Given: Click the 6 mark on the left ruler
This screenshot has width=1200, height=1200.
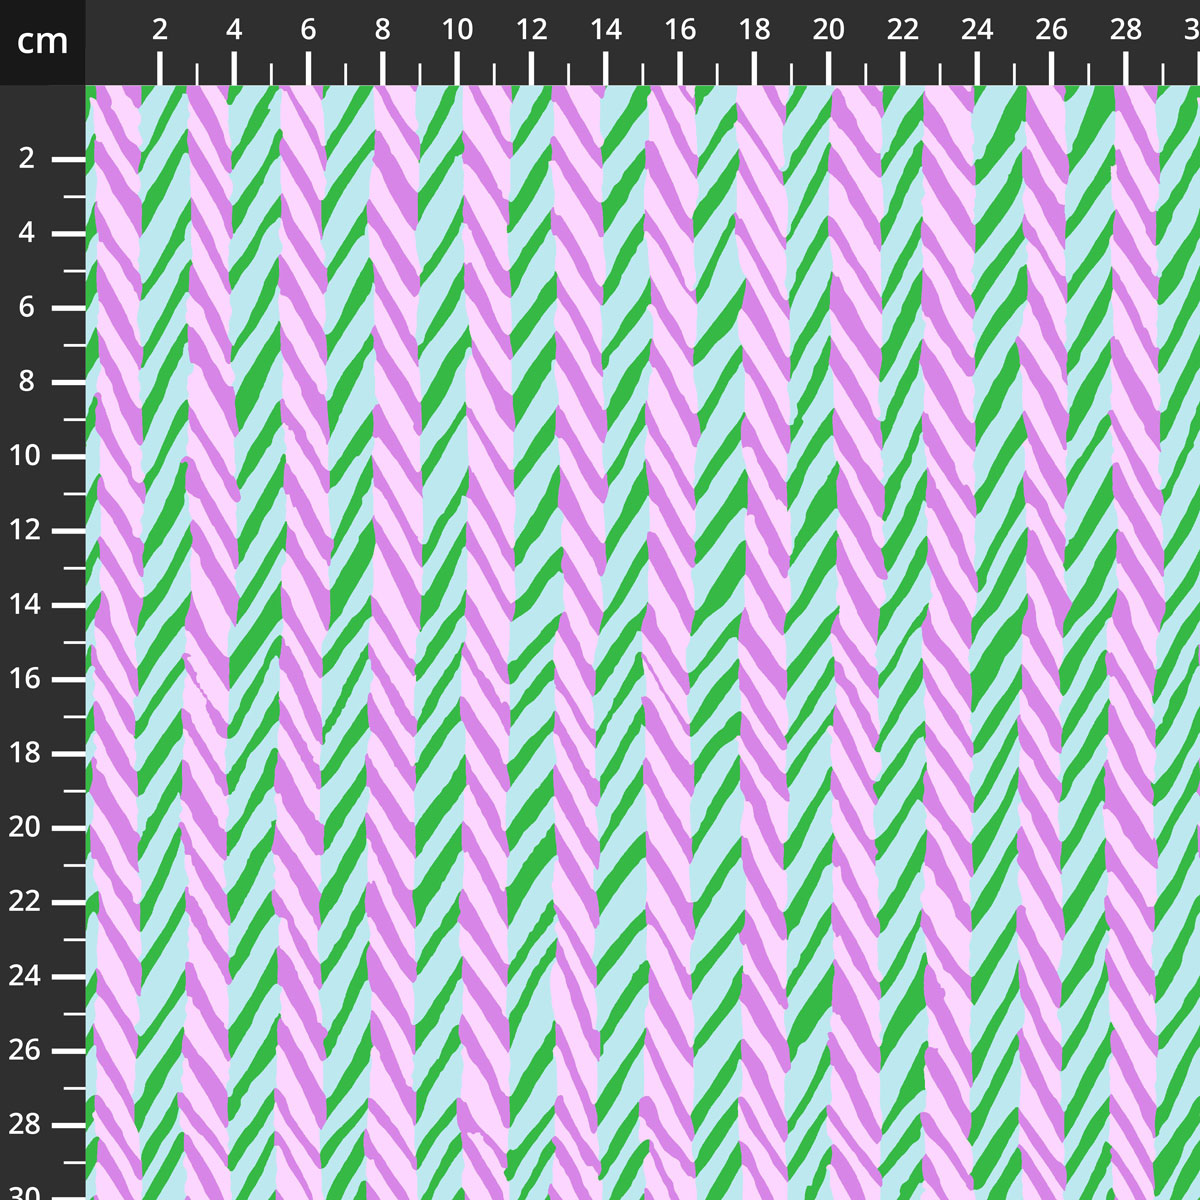Looking at the screenshot, I should tap(27, 308).
